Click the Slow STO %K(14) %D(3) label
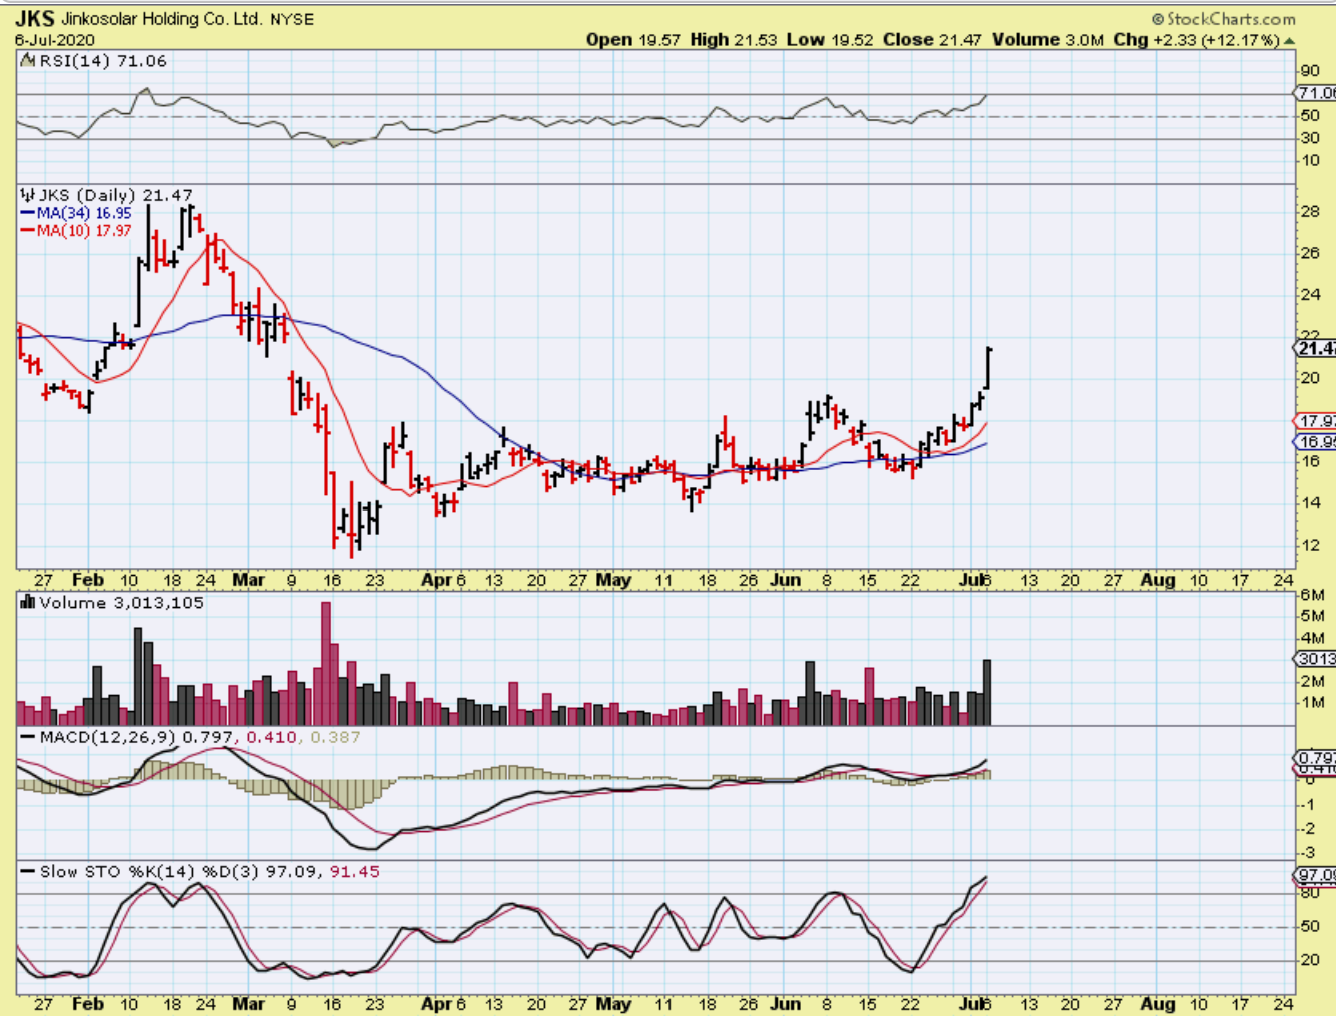The width and height of the screenshot is (1336, 1016). point(149,872)
